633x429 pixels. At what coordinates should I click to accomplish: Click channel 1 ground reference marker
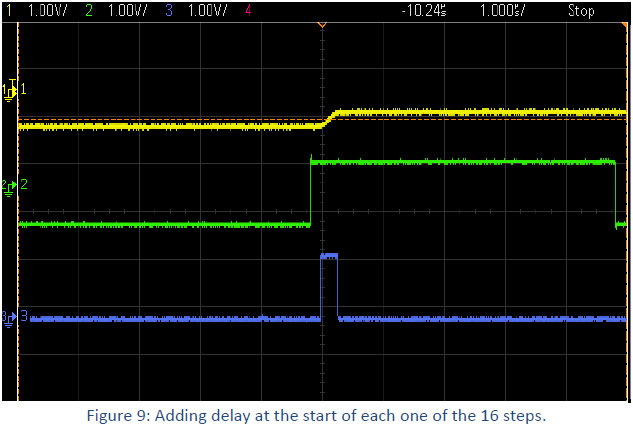pos(11,90)
